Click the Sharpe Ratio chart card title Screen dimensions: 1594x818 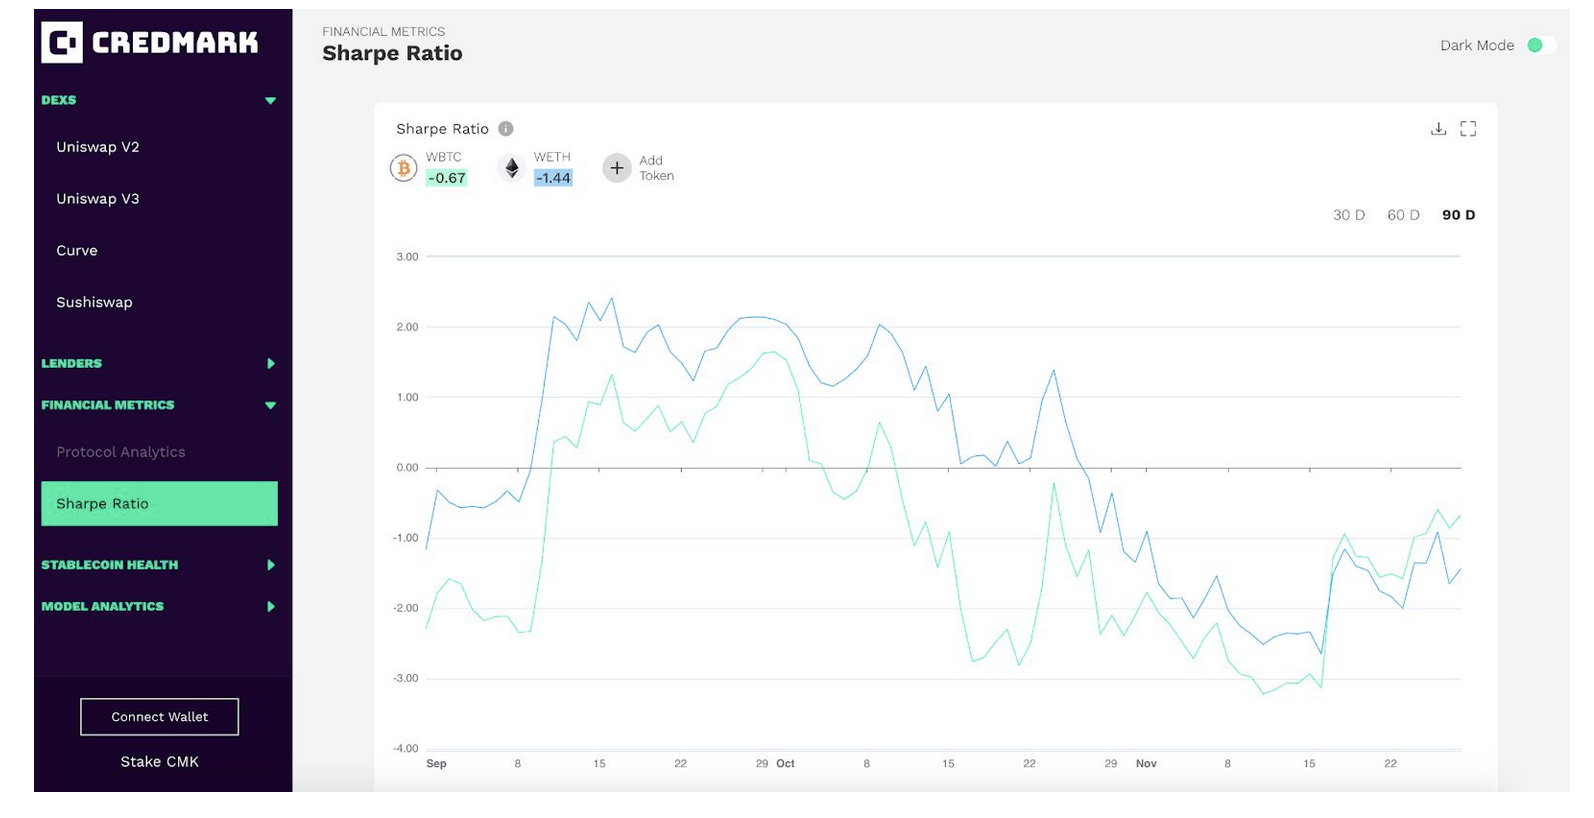442,129
